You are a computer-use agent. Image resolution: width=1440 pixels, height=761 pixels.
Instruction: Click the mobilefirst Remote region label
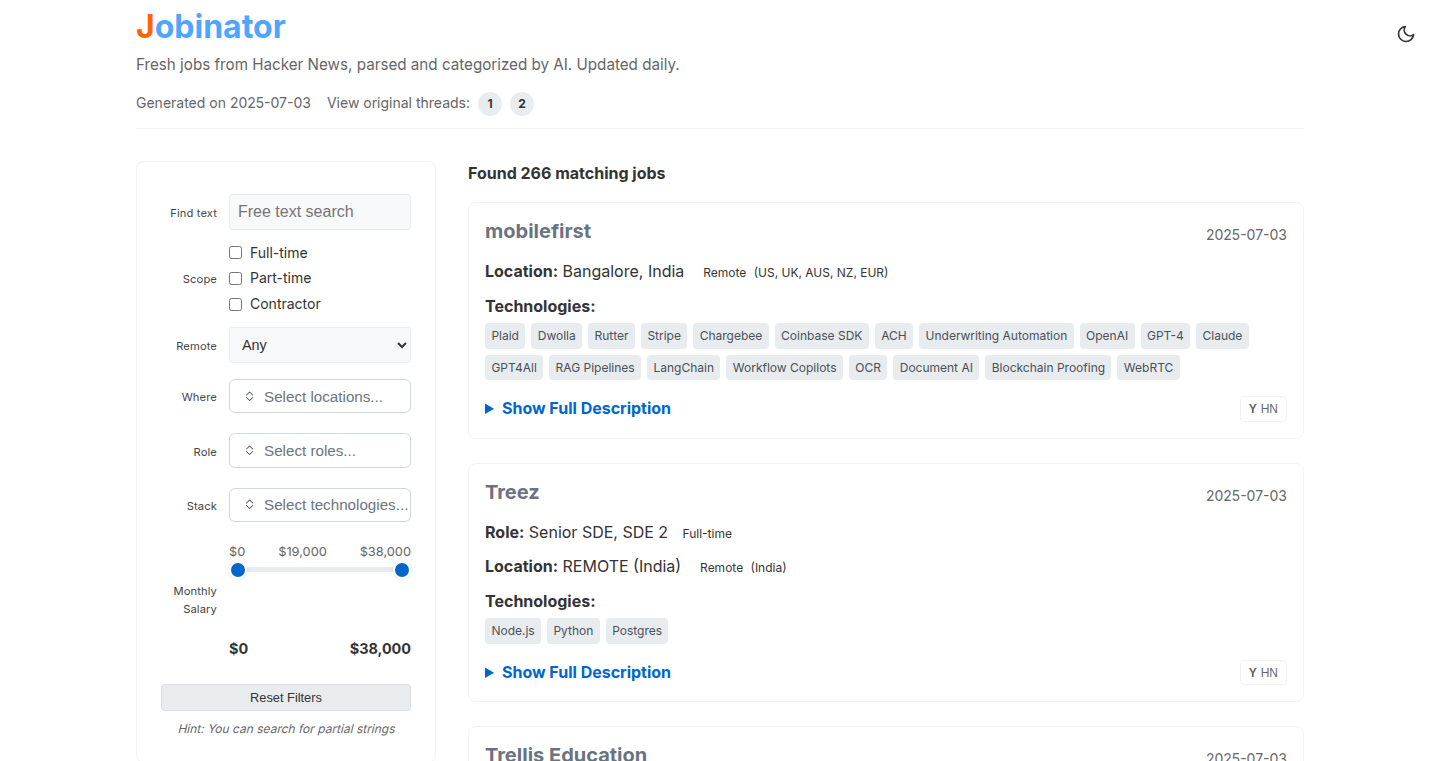[x=795, y=272]
